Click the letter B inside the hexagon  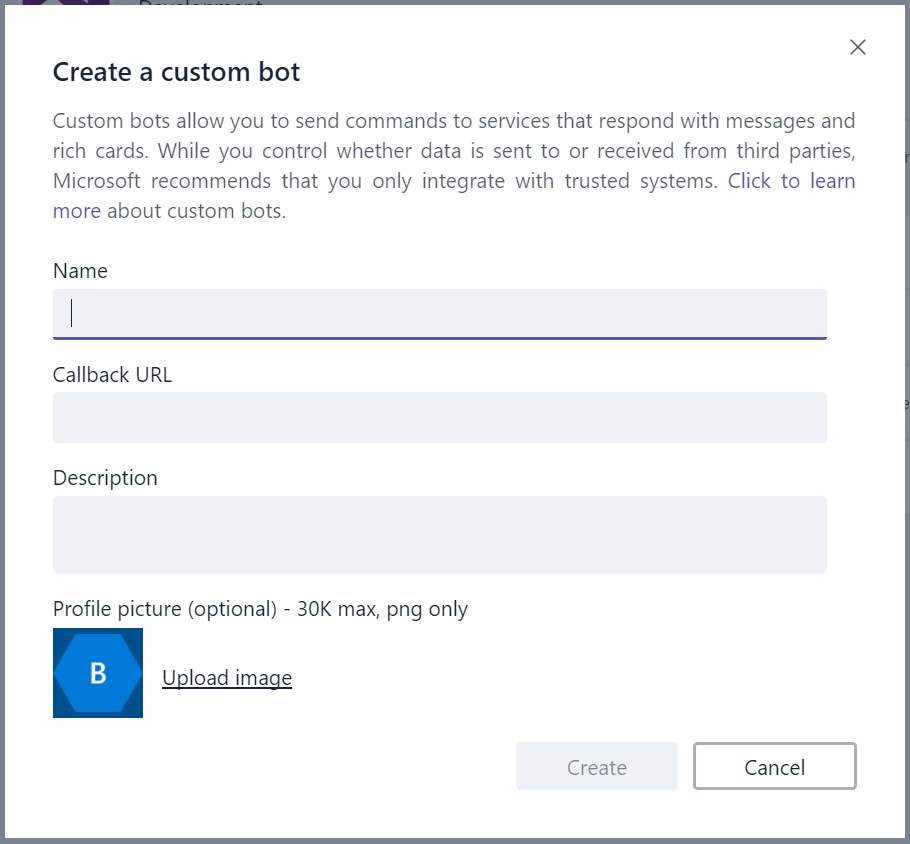pyautogui.click(x=98, y=673)
